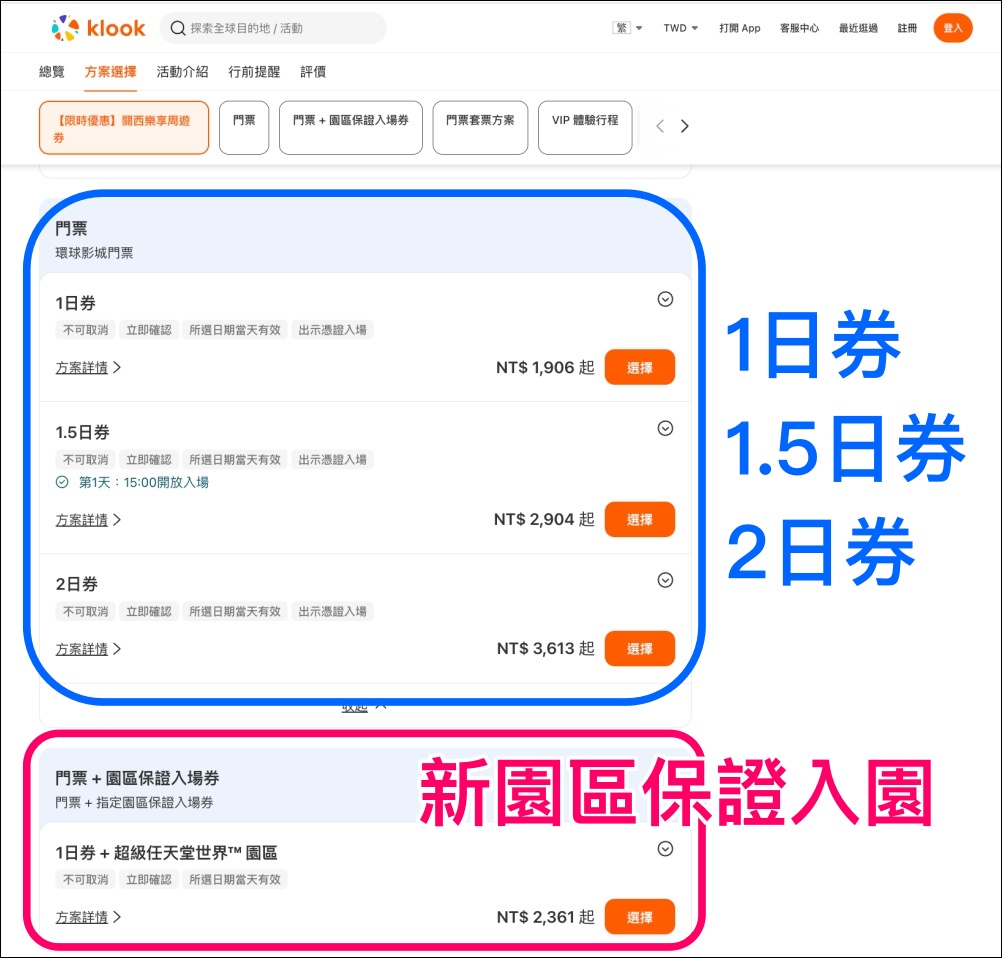Click the next arrow in chip carousel

pos(684,127)
